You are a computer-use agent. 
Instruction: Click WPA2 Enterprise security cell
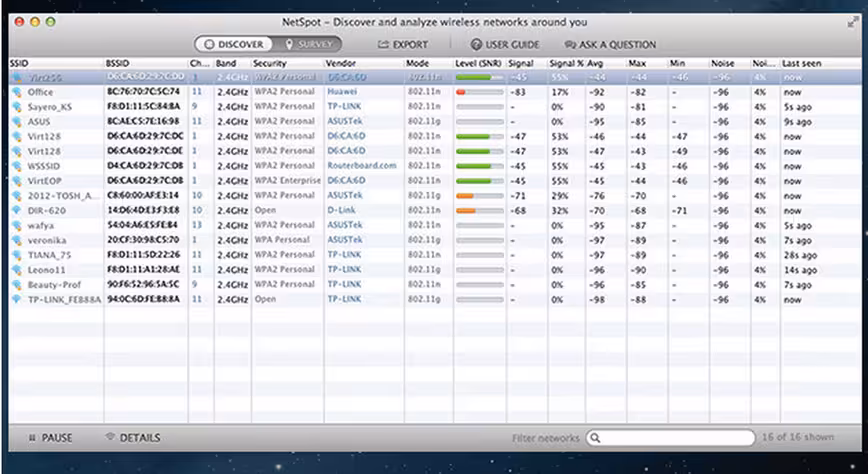pos(287,181)
